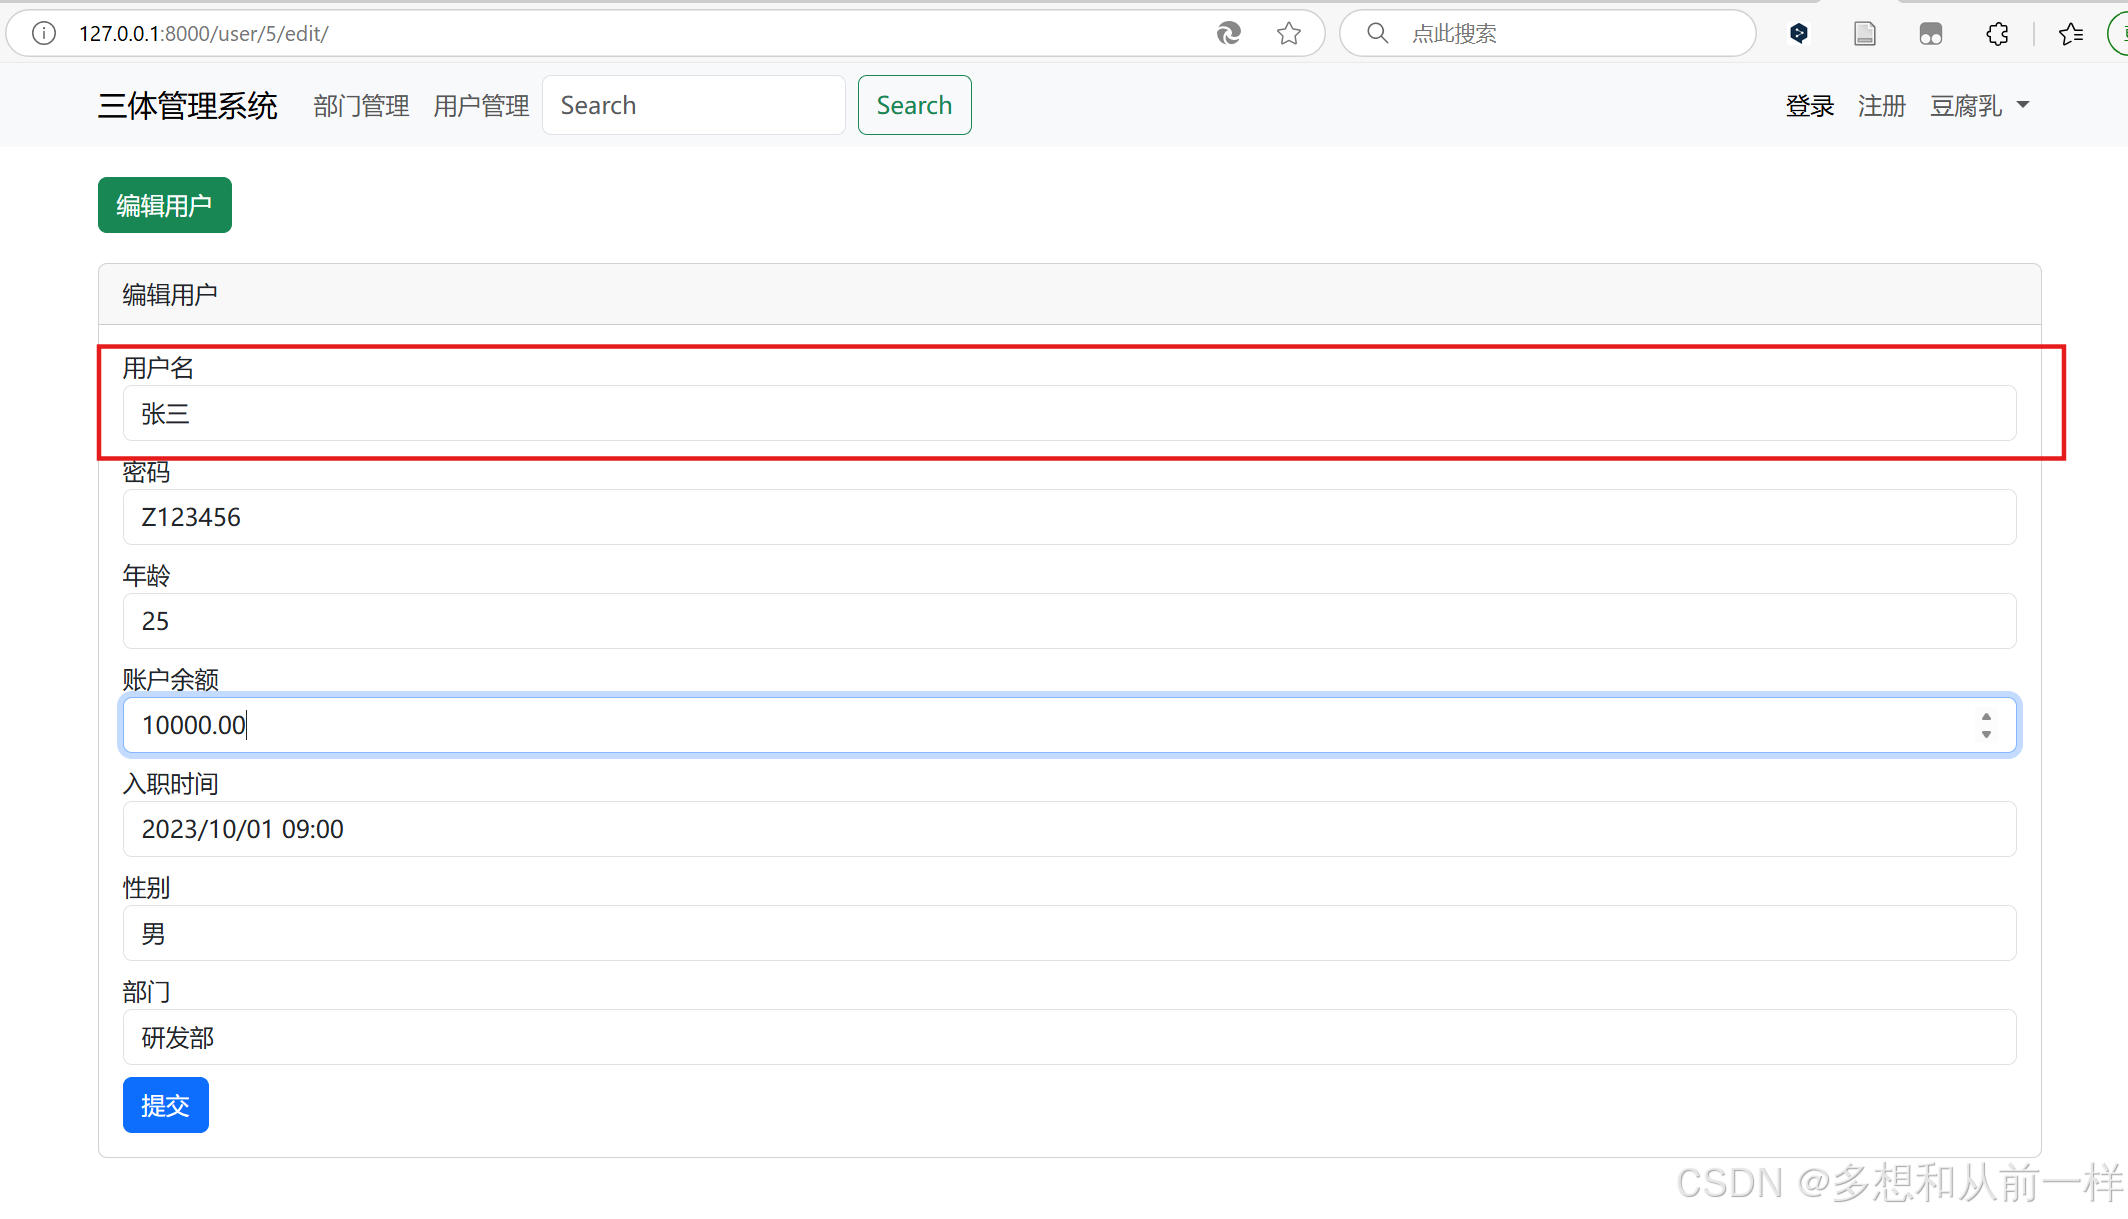Open the dark blue hexagon extension icon

(1799, 33)
